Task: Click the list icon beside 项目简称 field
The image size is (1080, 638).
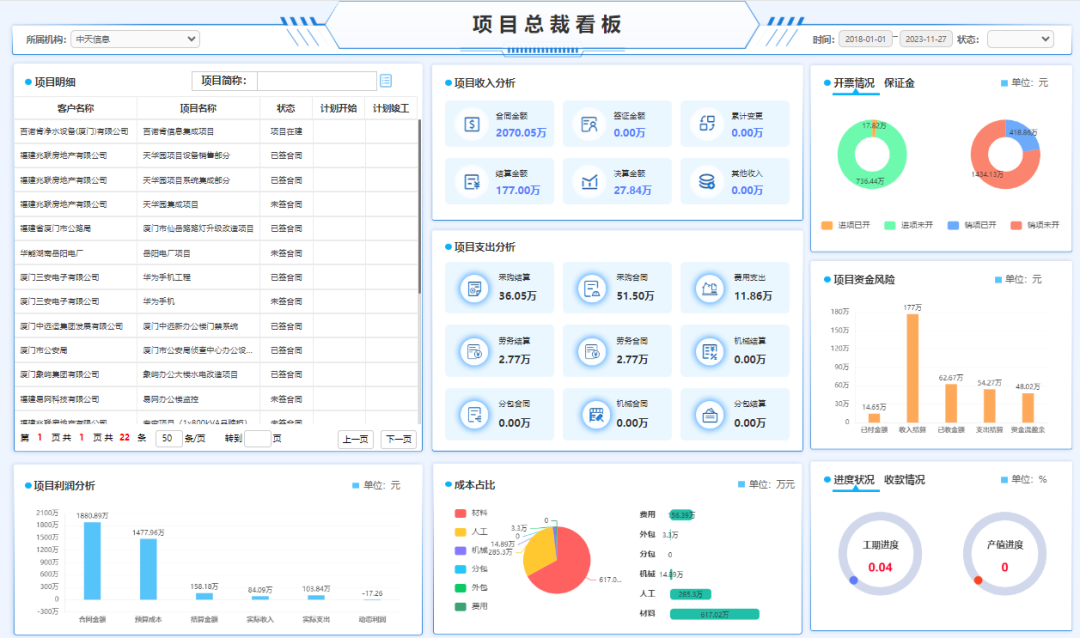Action: click(x=386, y=81)
